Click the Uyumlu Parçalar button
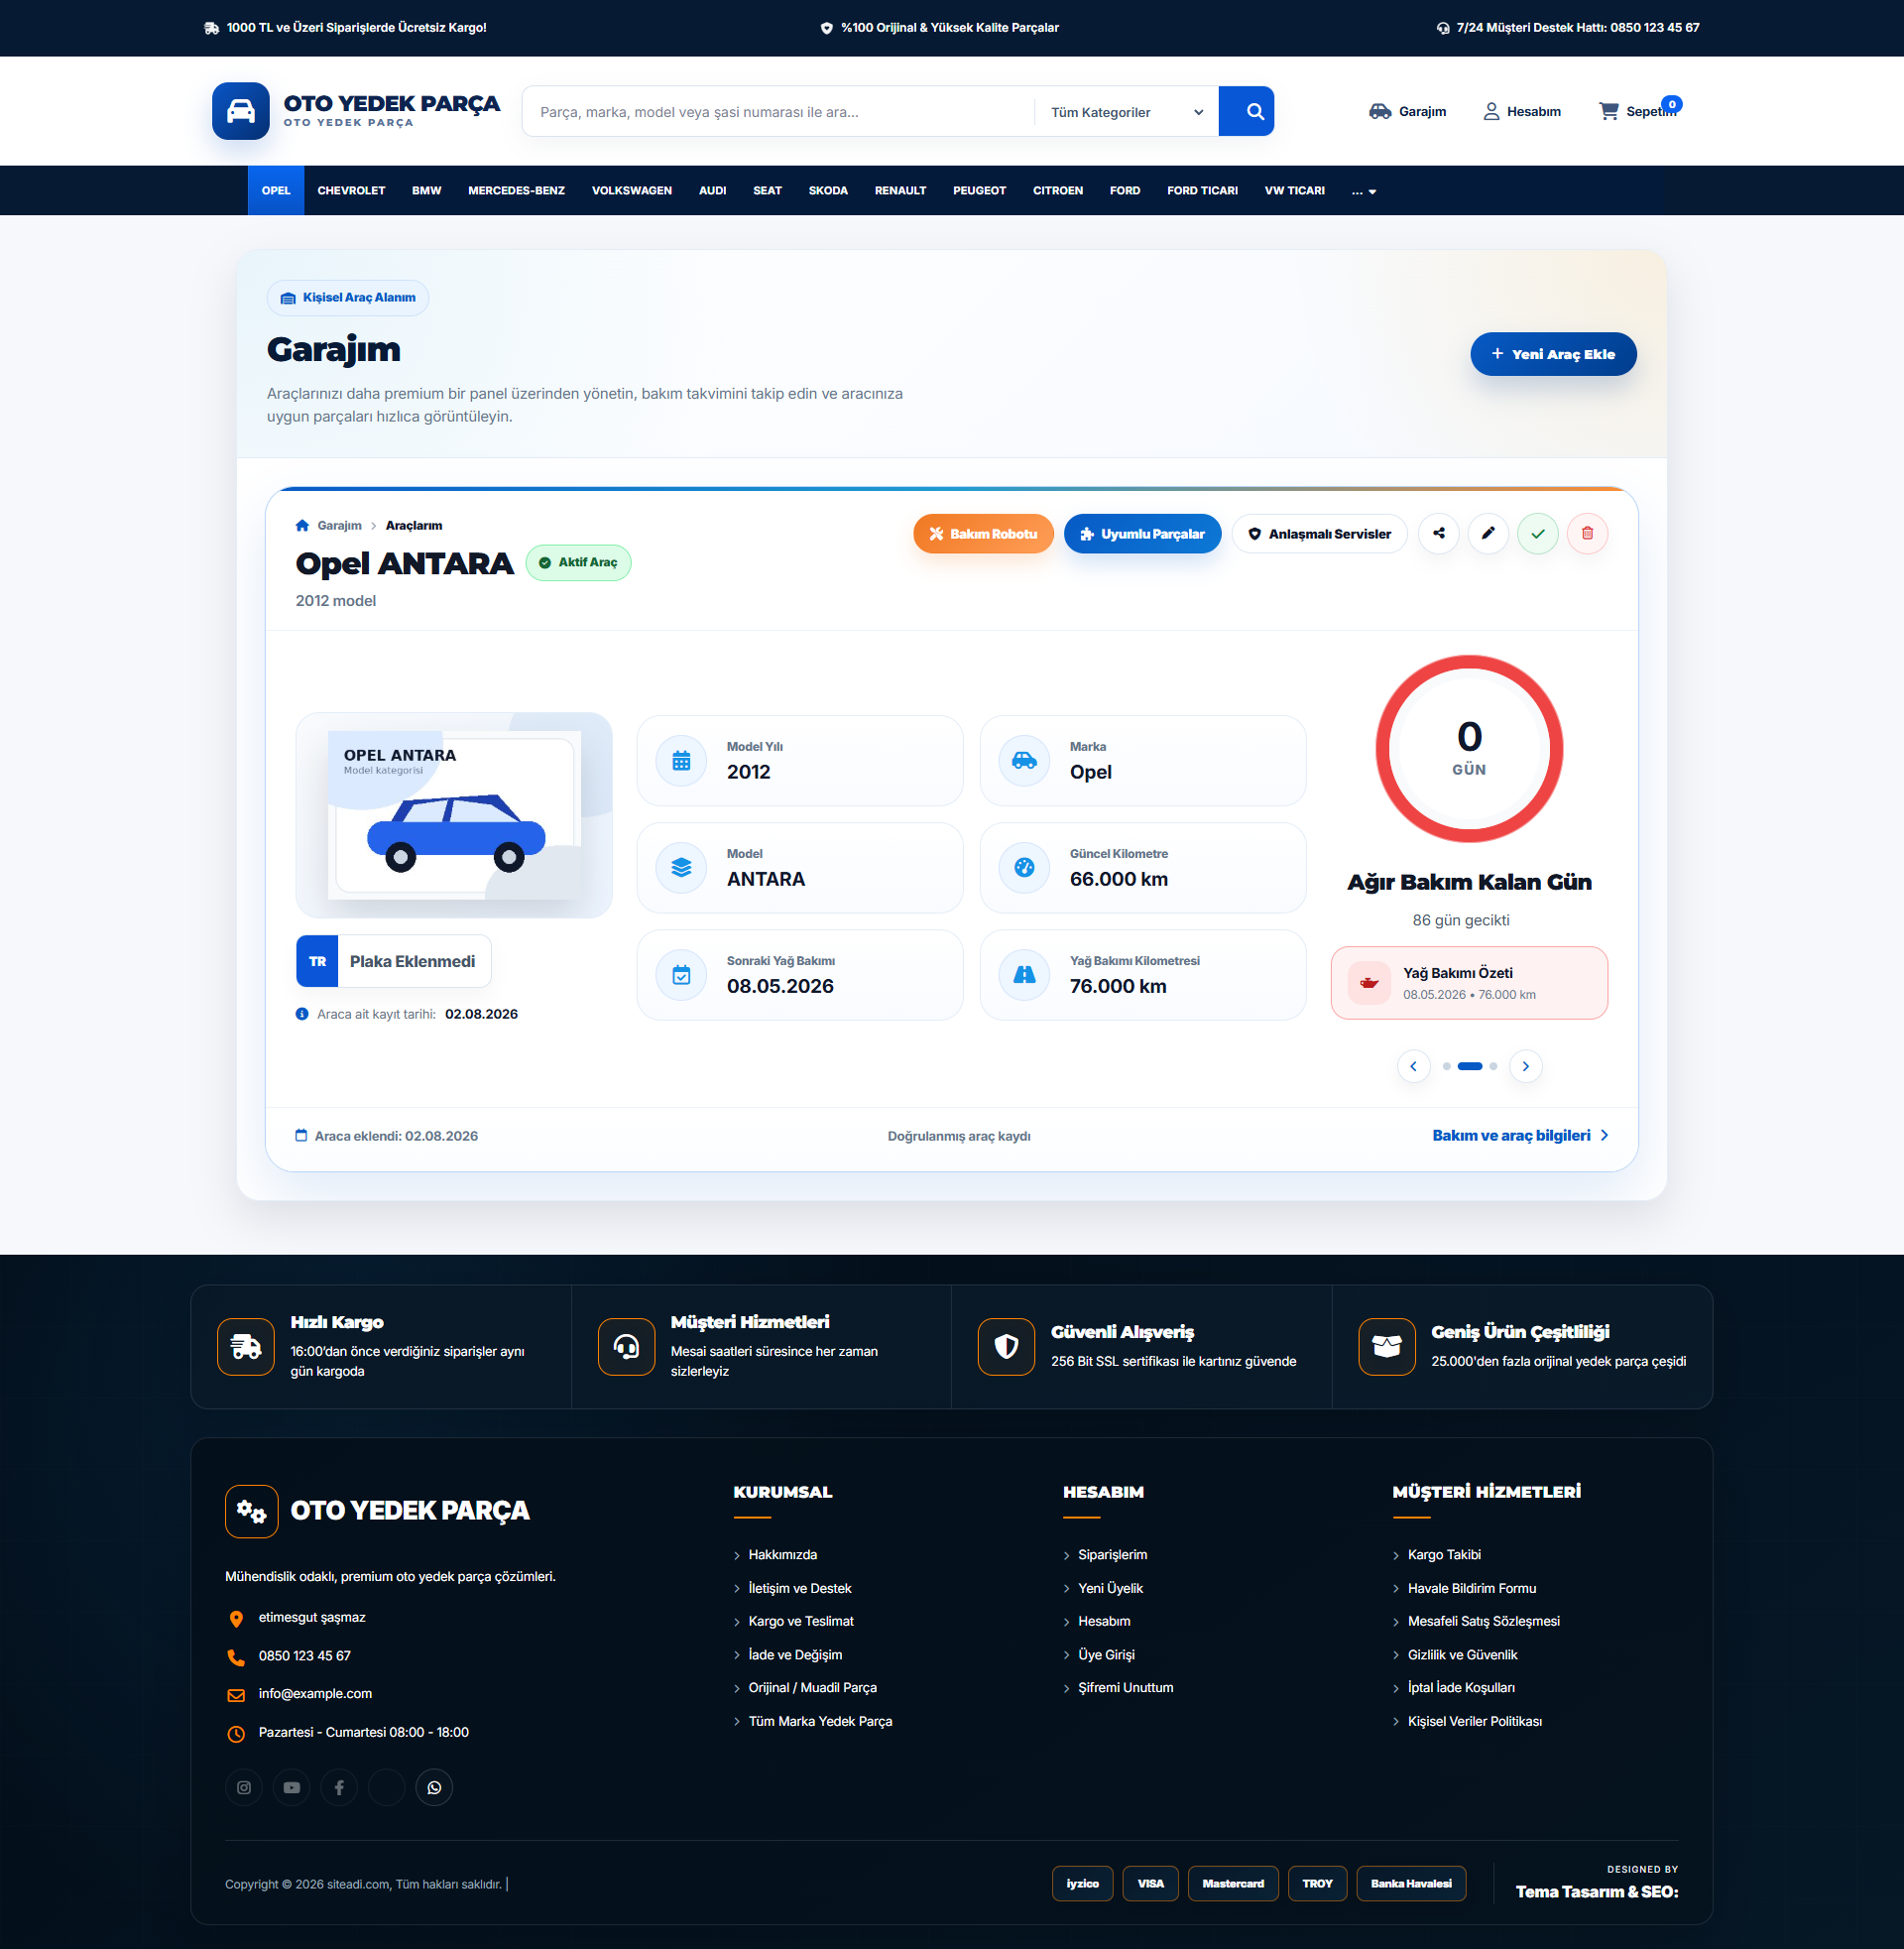The width and height of the screenshot is (1904, 1949). 1142,534
